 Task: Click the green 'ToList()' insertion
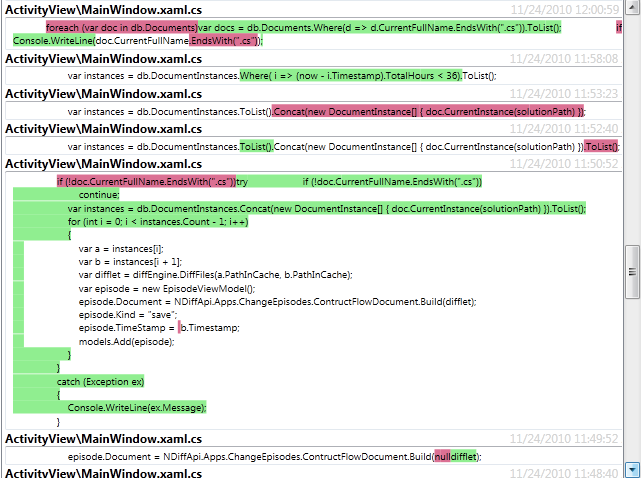point(256,147)
